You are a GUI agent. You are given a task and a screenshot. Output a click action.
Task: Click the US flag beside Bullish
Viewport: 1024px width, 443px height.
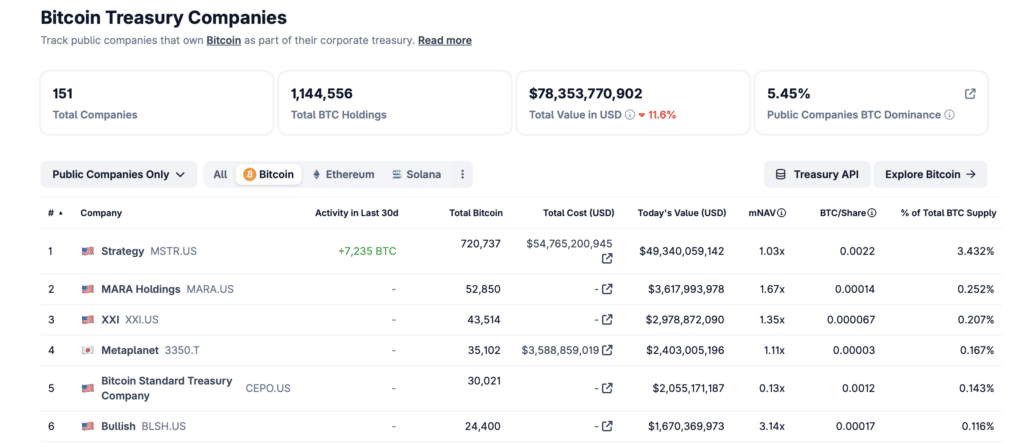(88, 426)
